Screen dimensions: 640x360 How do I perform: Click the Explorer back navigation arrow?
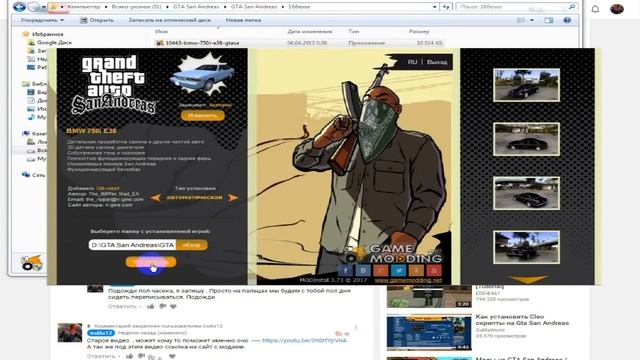(x=19, y=7)
